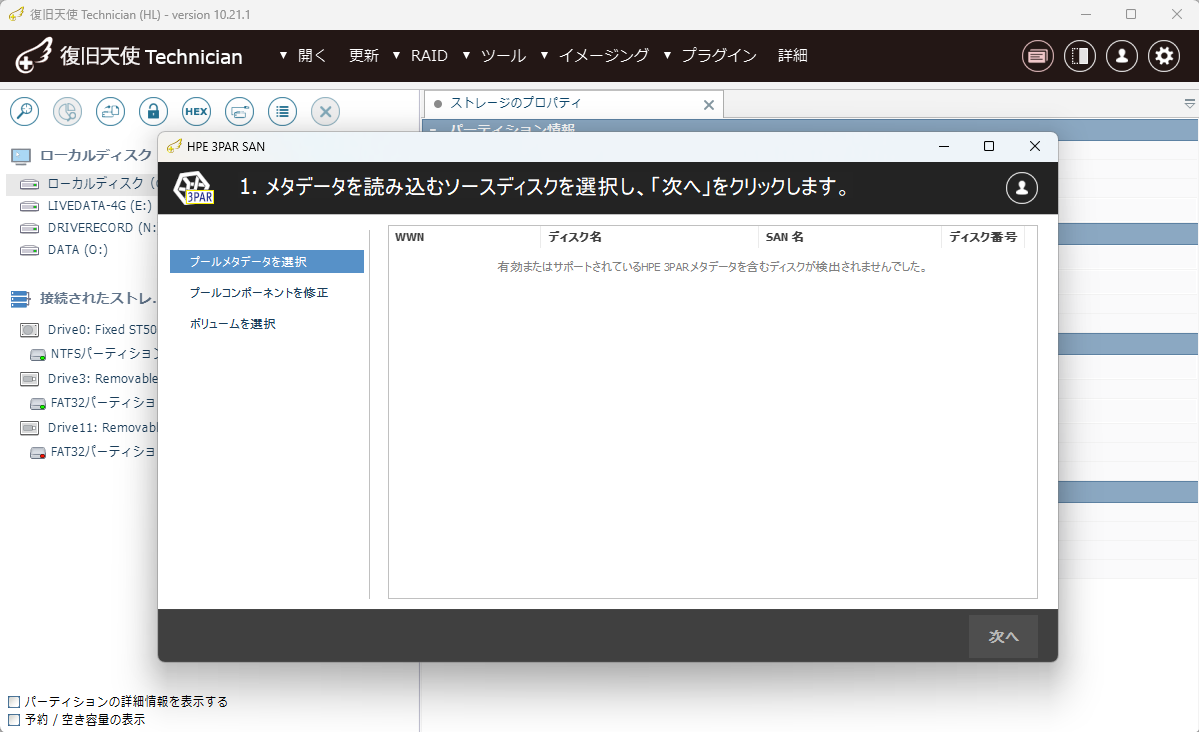Click the user account icon in main header

click(x=1122, y=56)
